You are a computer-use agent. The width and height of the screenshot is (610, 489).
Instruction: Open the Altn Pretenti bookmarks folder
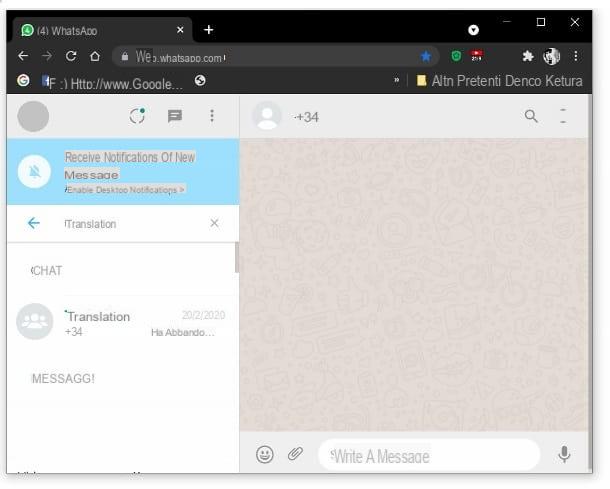500,81
